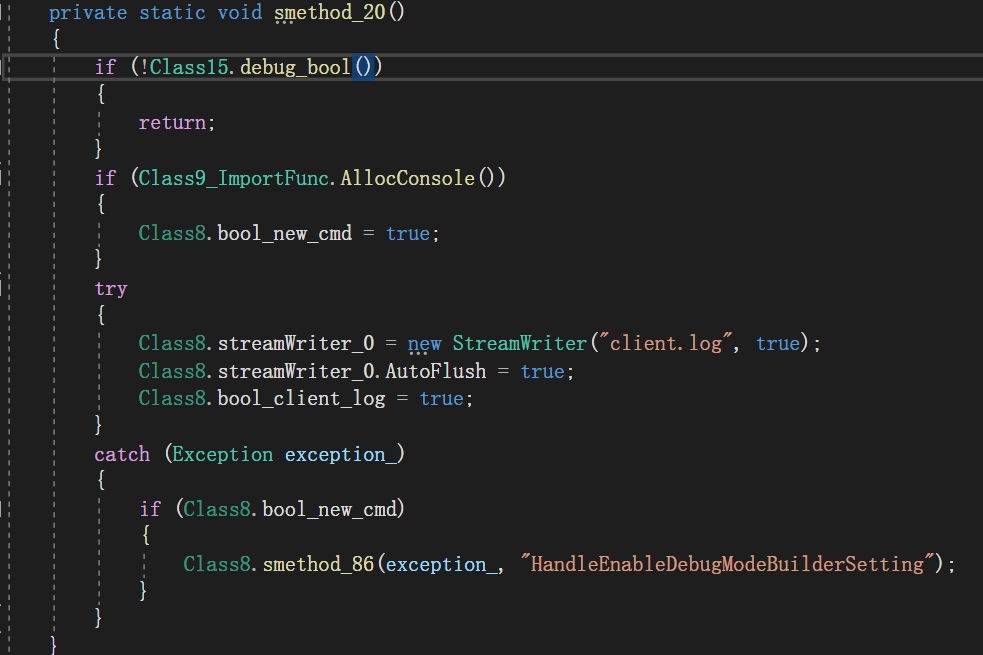Click 'bool_new_cmd' inside the catch block if
This screenshot has height=655, width=983.
point(330,510)
